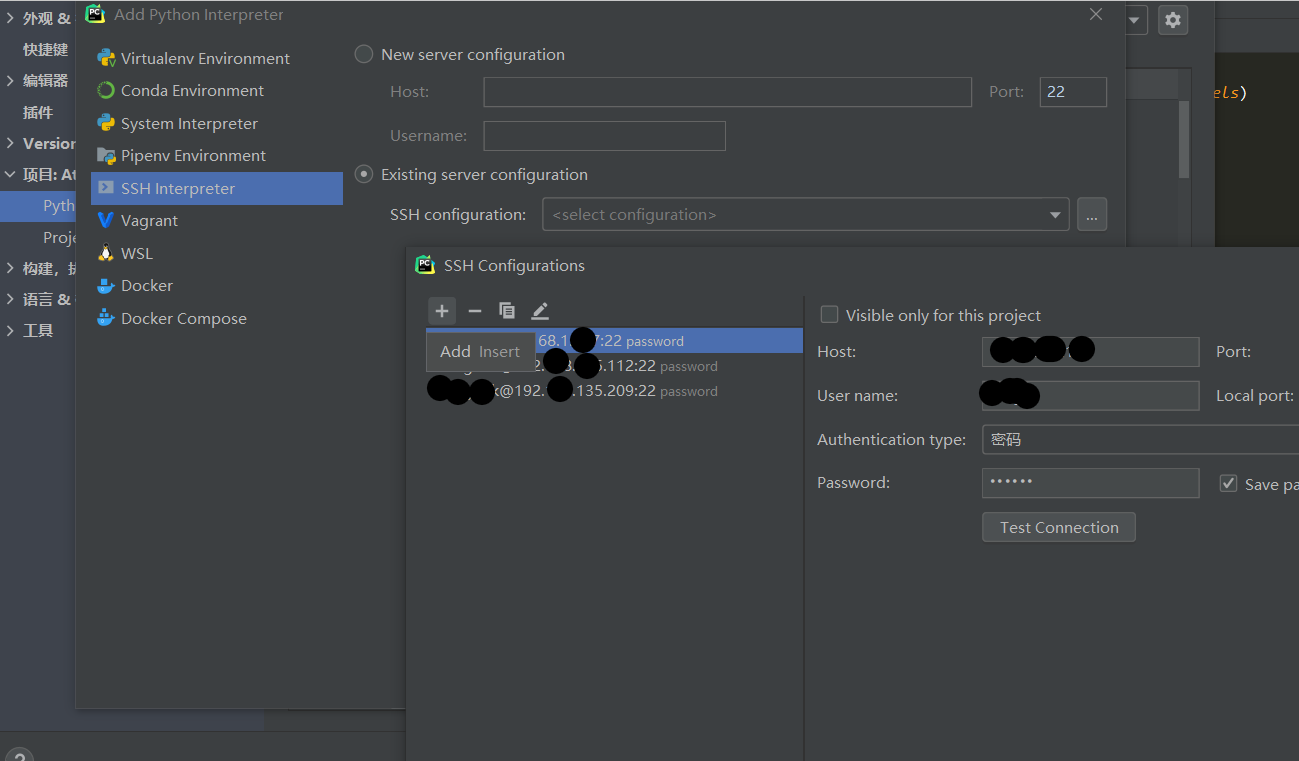Expand the 外观 settings tree node

(x=10, y=18)
